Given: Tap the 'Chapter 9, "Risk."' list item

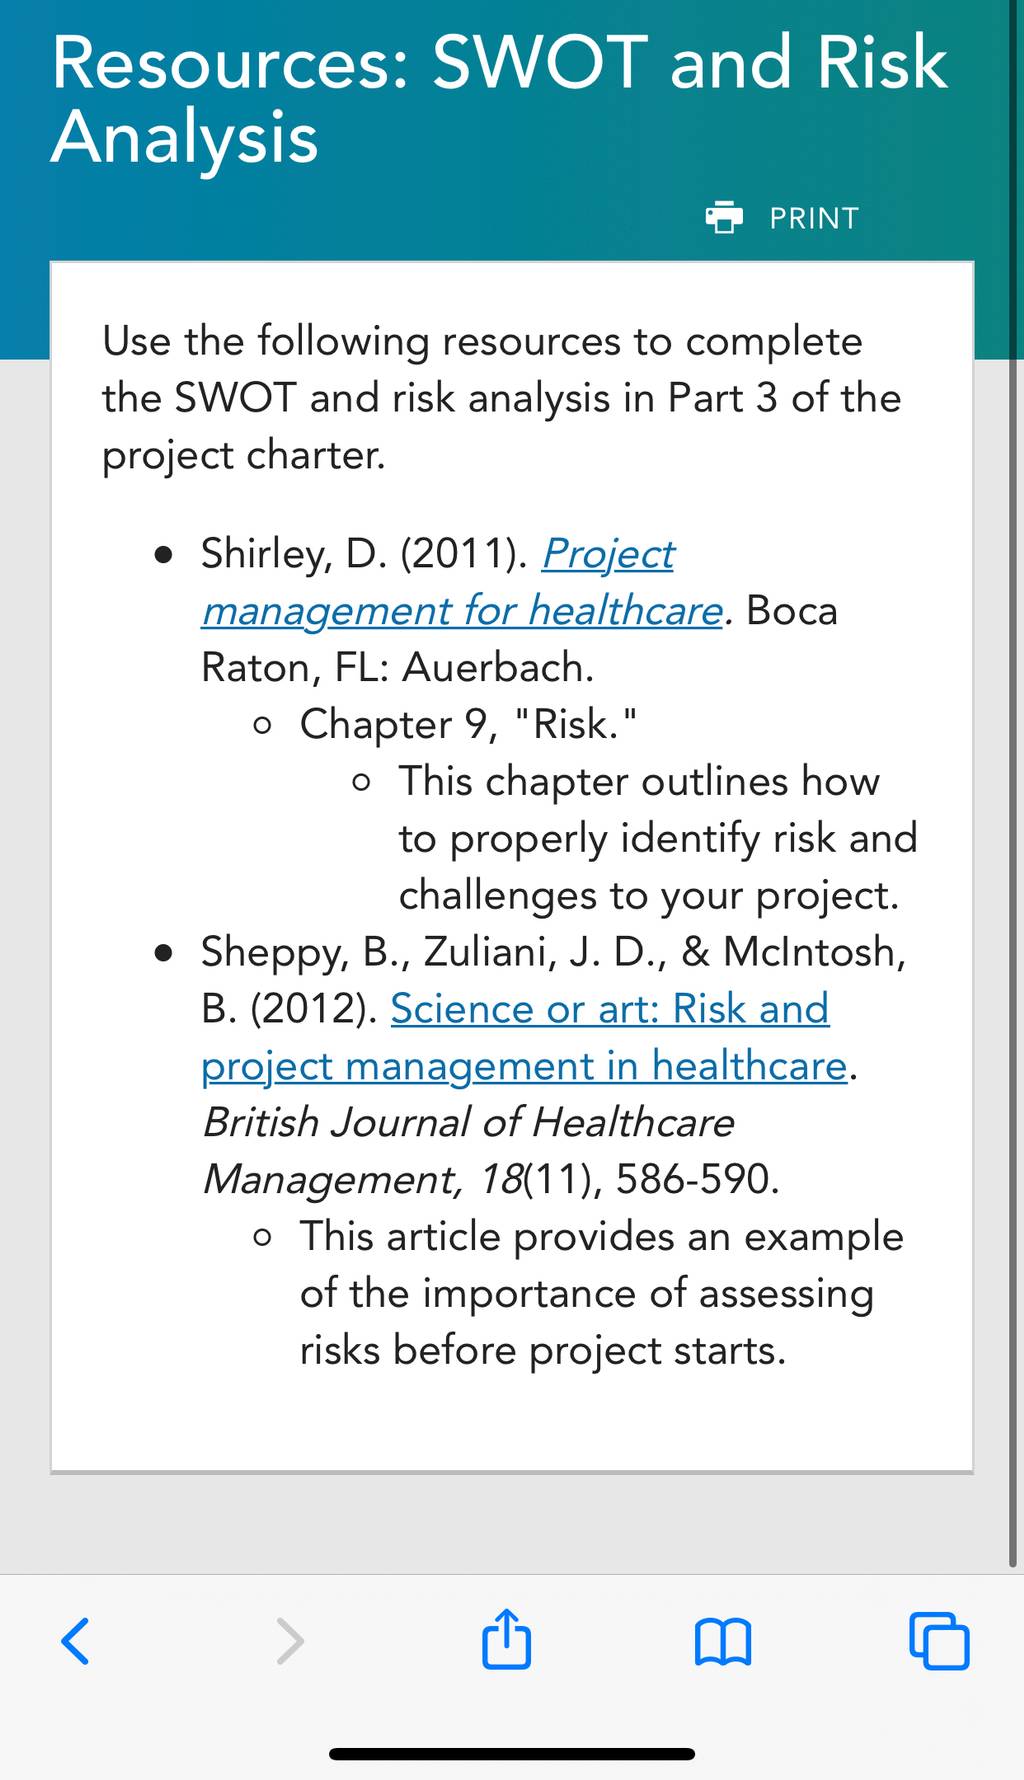Looking at the screenshot, I should tap(468, 725).
